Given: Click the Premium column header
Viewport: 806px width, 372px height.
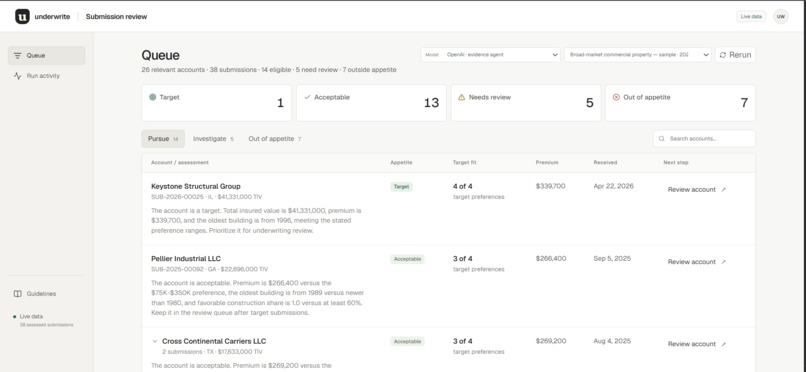Looking at the screenshot, I should (x=547, y=162).
